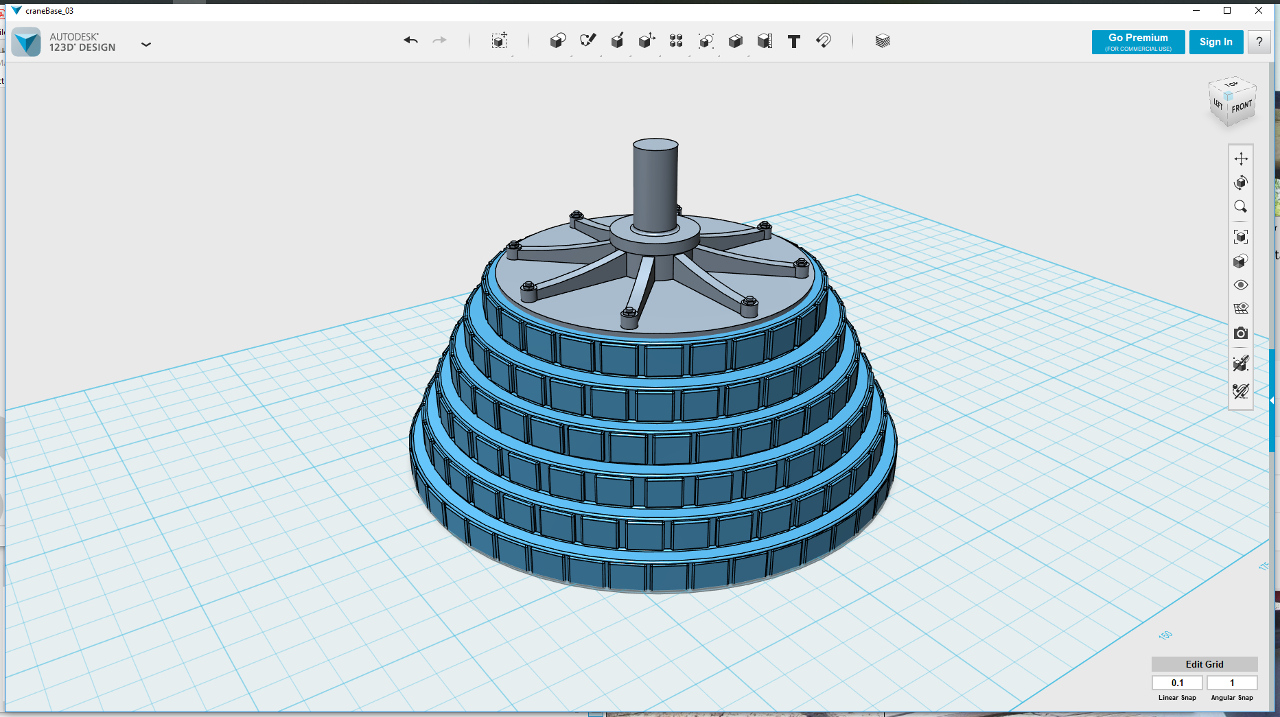This screenshot has height=717, width=1280.
Task: Activate Zoom magnifier in navigation bar
Action: (1241, 207)
